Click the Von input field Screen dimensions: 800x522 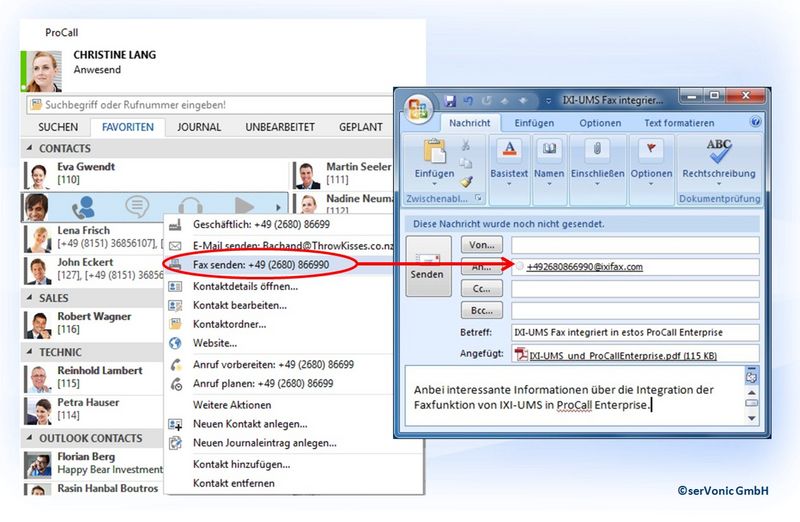pyautogui.click(x=635, y=245)
